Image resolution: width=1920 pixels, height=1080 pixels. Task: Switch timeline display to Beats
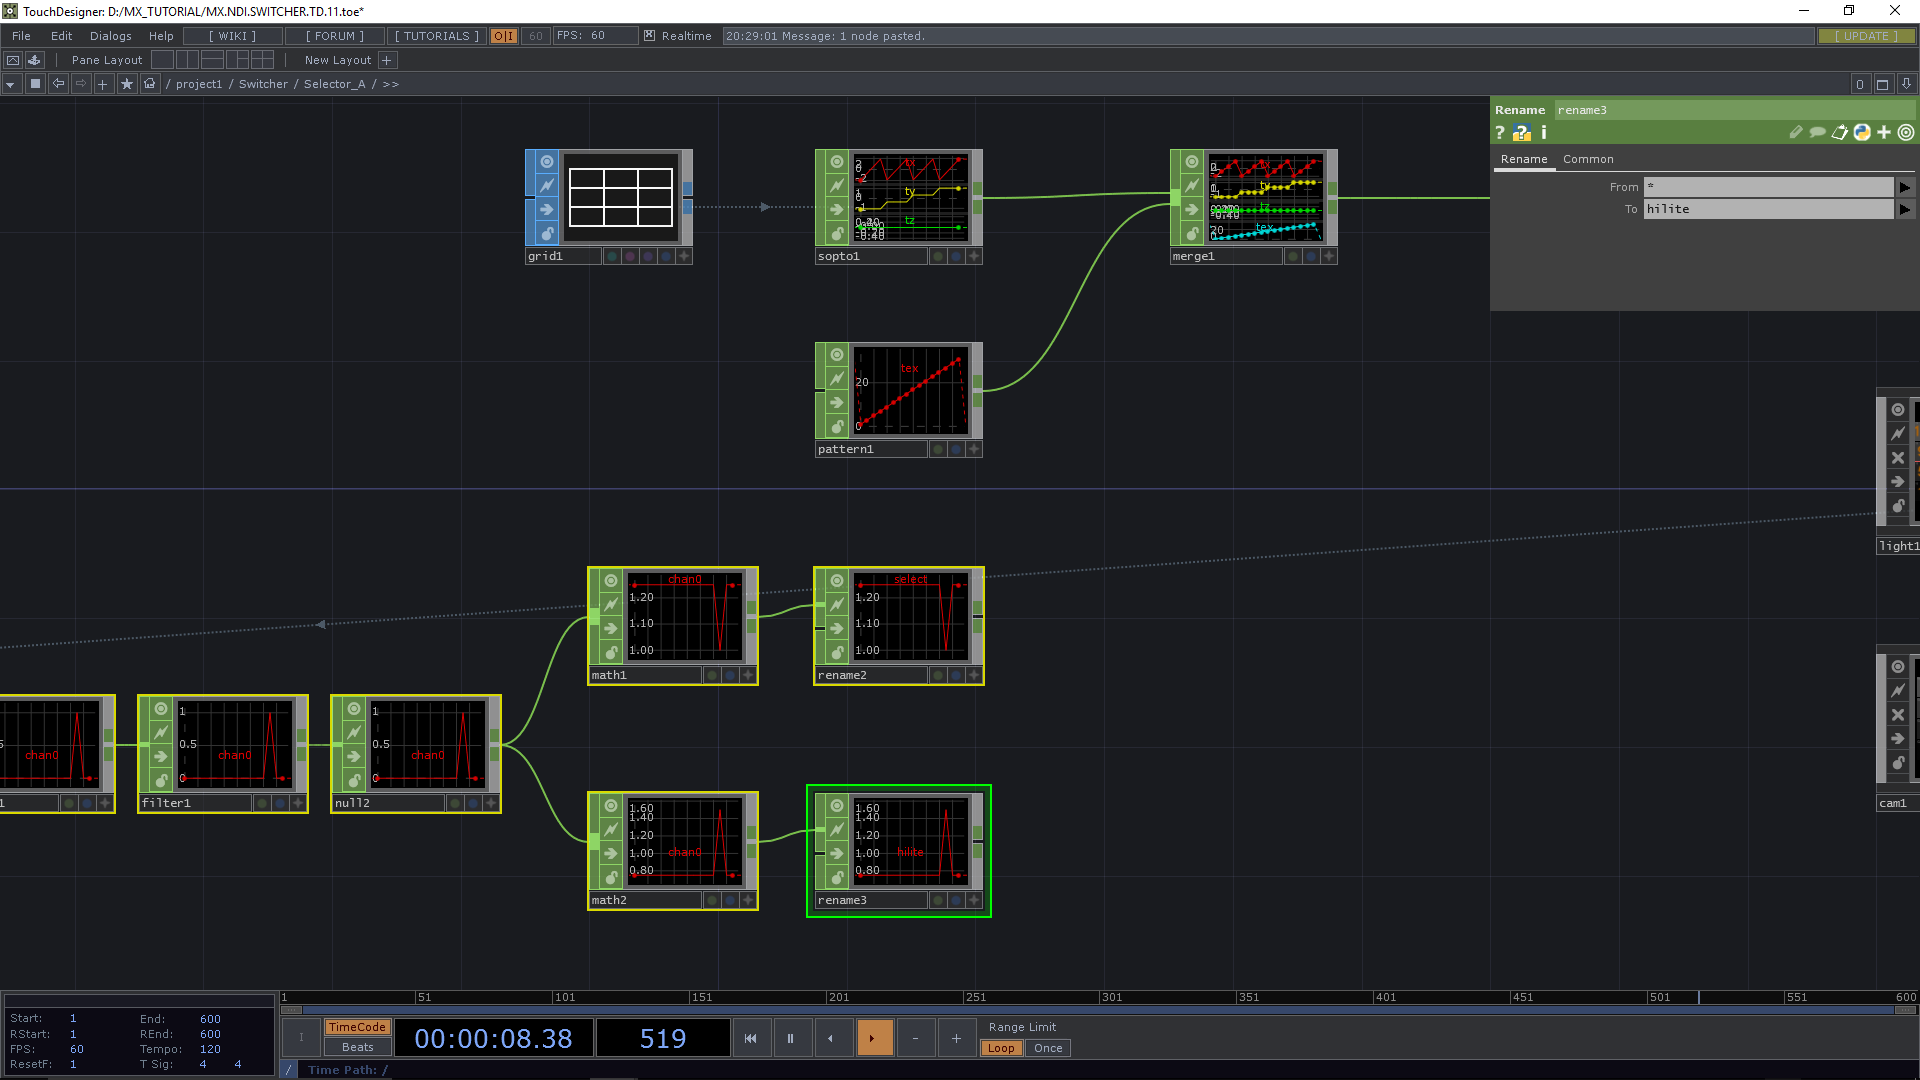[x=357, y=1047]
